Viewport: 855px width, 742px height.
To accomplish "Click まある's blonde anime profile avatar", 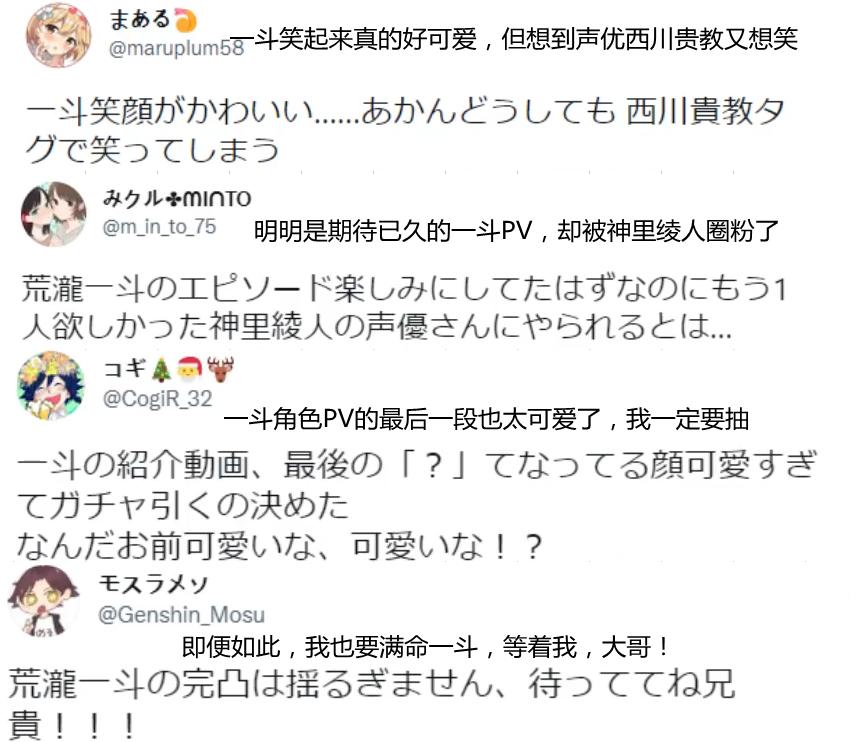I will 59,35.
